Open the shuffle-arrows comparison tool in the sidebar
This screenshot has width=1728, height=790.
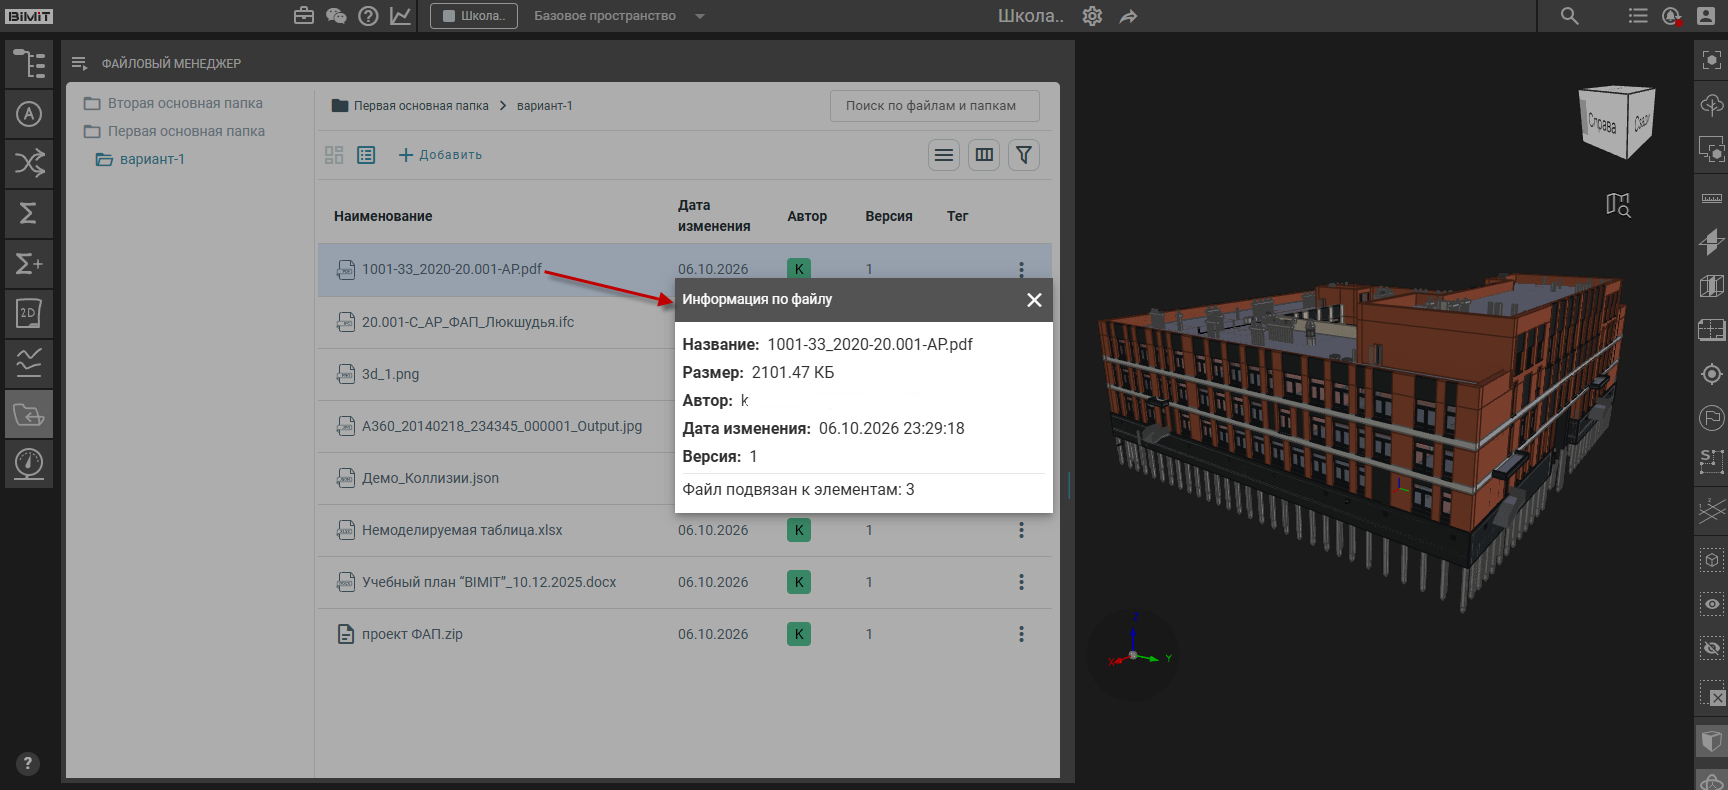[29, 164]
